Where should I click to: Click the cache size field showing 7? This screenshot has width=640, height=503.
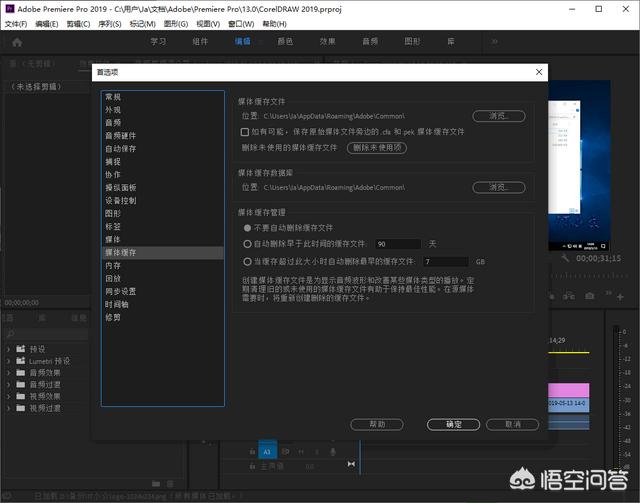click(x=446, y=261)
